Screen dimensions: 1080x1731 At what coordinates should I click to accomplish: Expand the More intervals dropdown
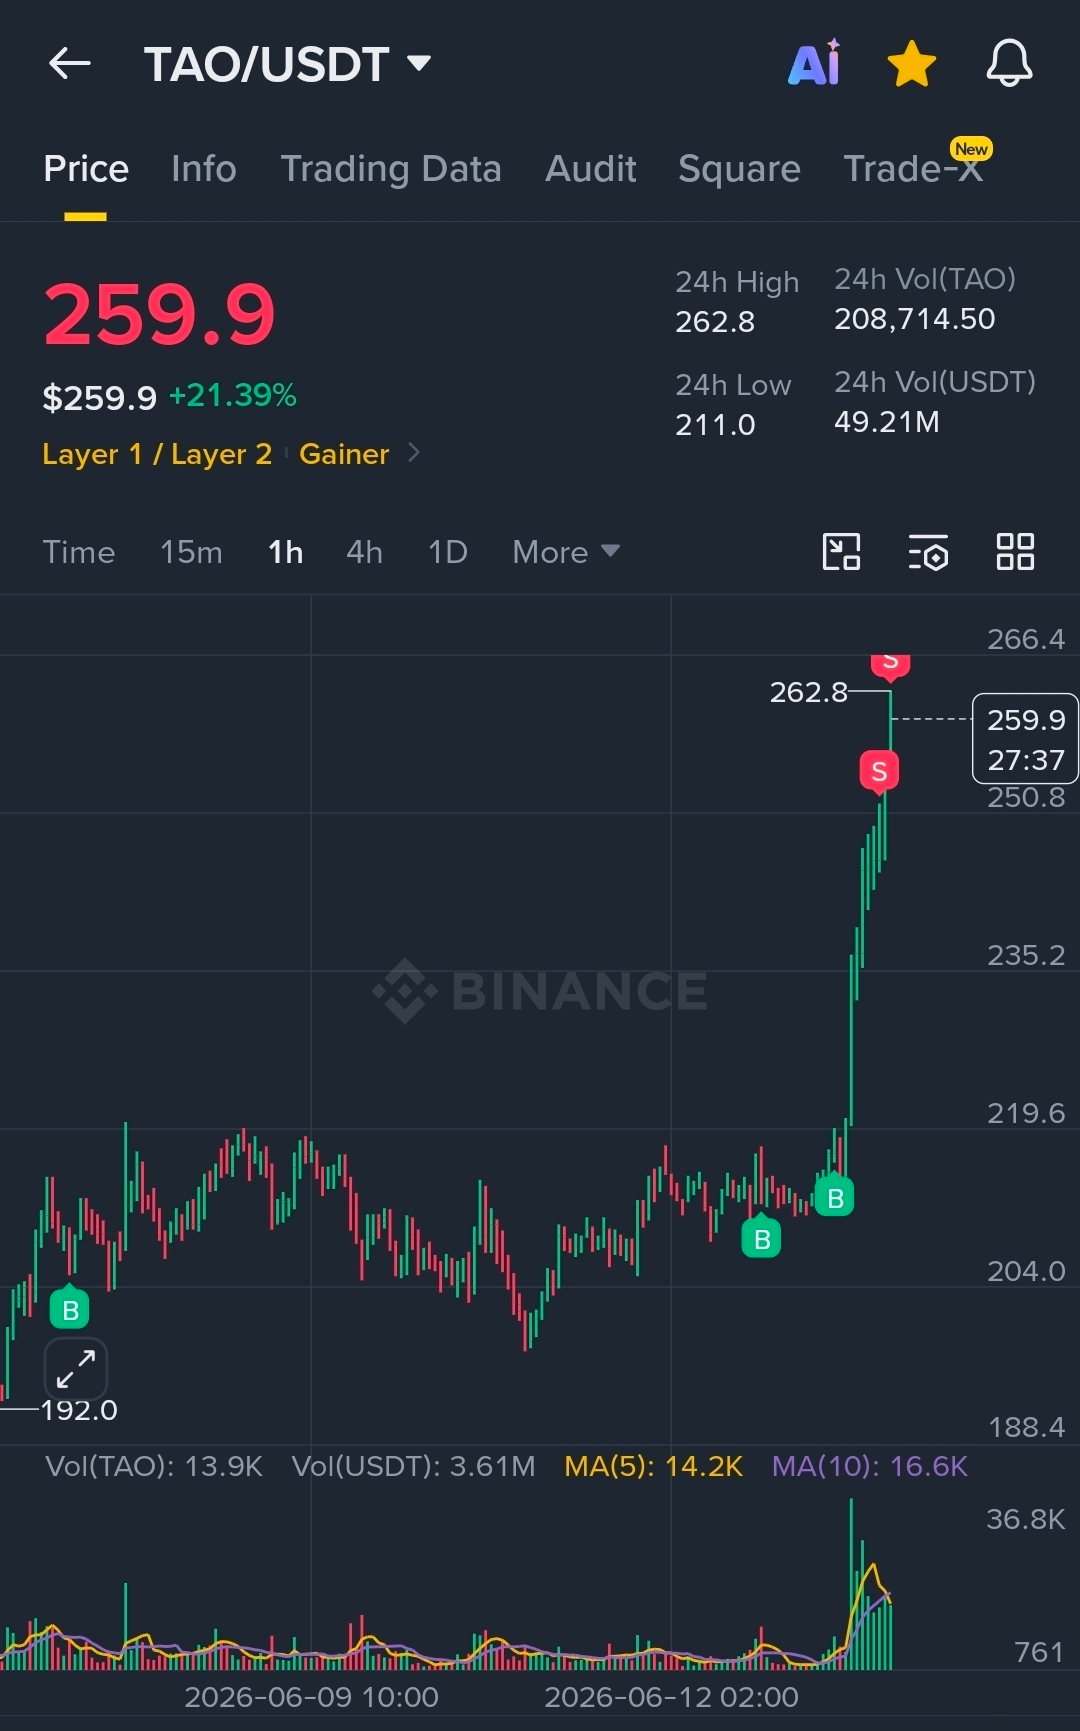click(x=566, y=552)
